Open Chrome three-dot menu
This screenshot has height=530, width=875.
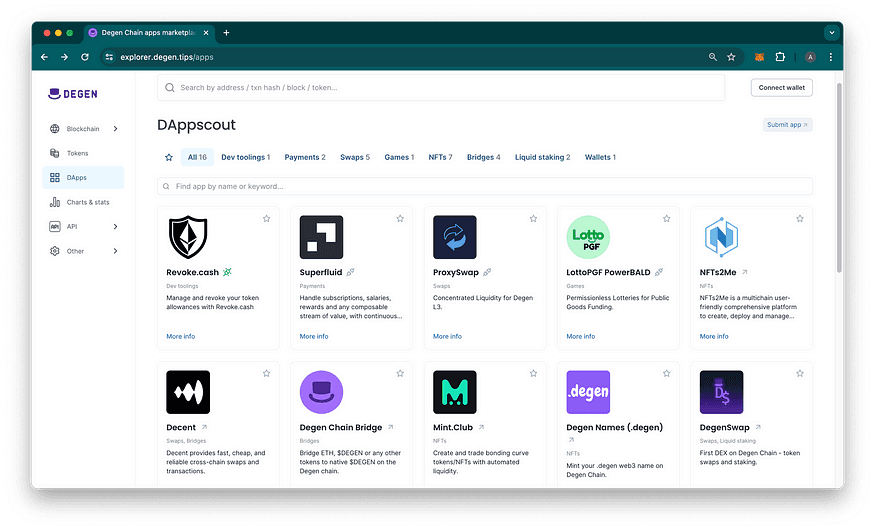[x=830, y=57]
